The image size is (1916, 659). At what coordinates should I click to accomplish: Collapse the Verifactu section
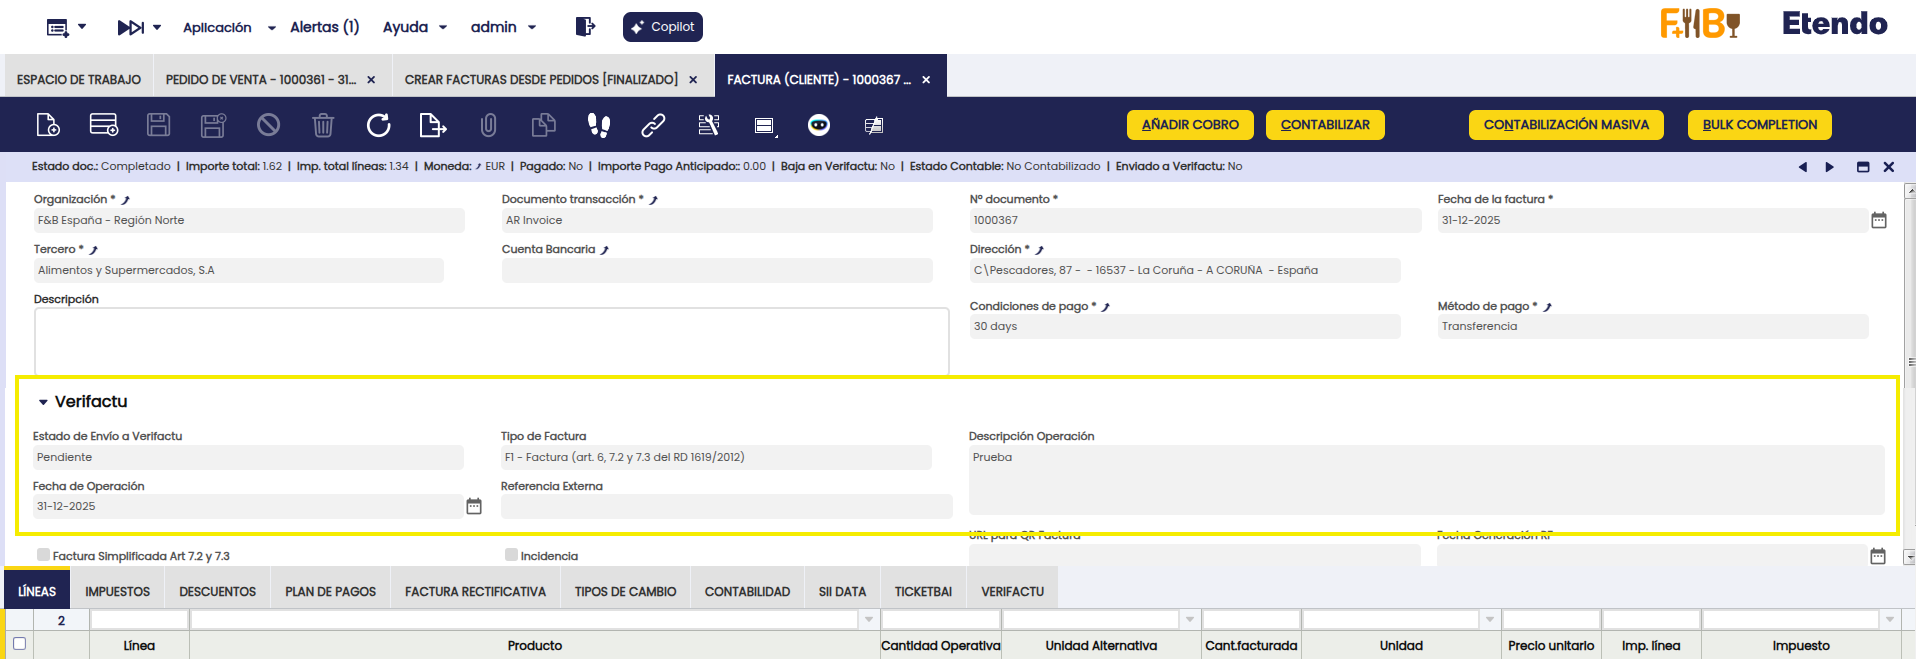pyautogui.click(x=43, y=402)
